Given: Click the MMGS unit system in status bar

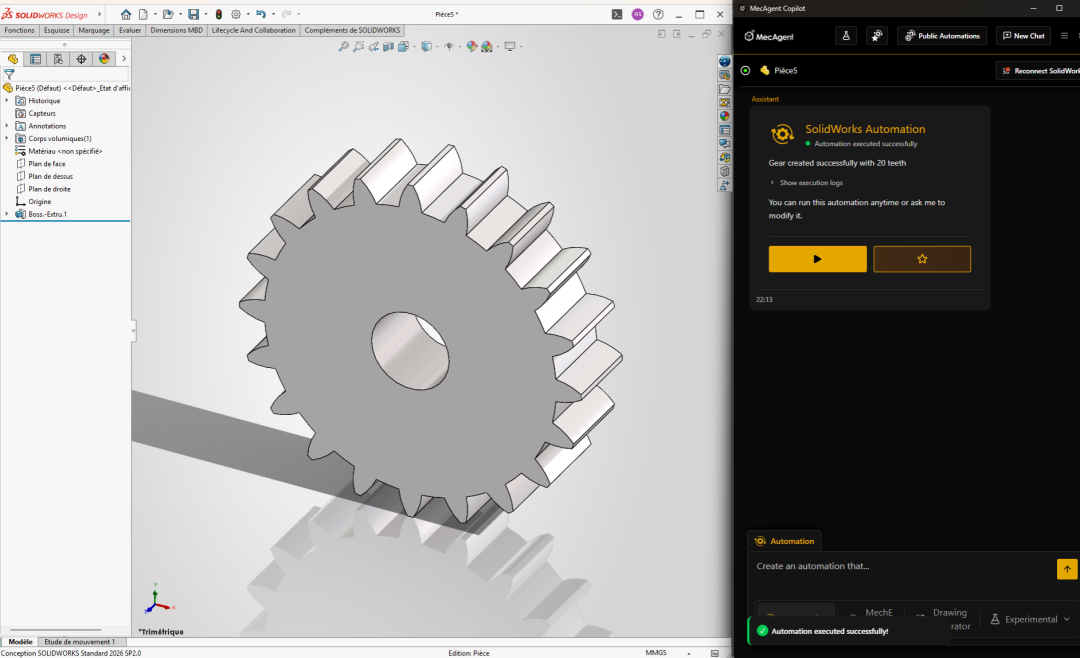Looking at the screenshot, I should tap(656, 652).
